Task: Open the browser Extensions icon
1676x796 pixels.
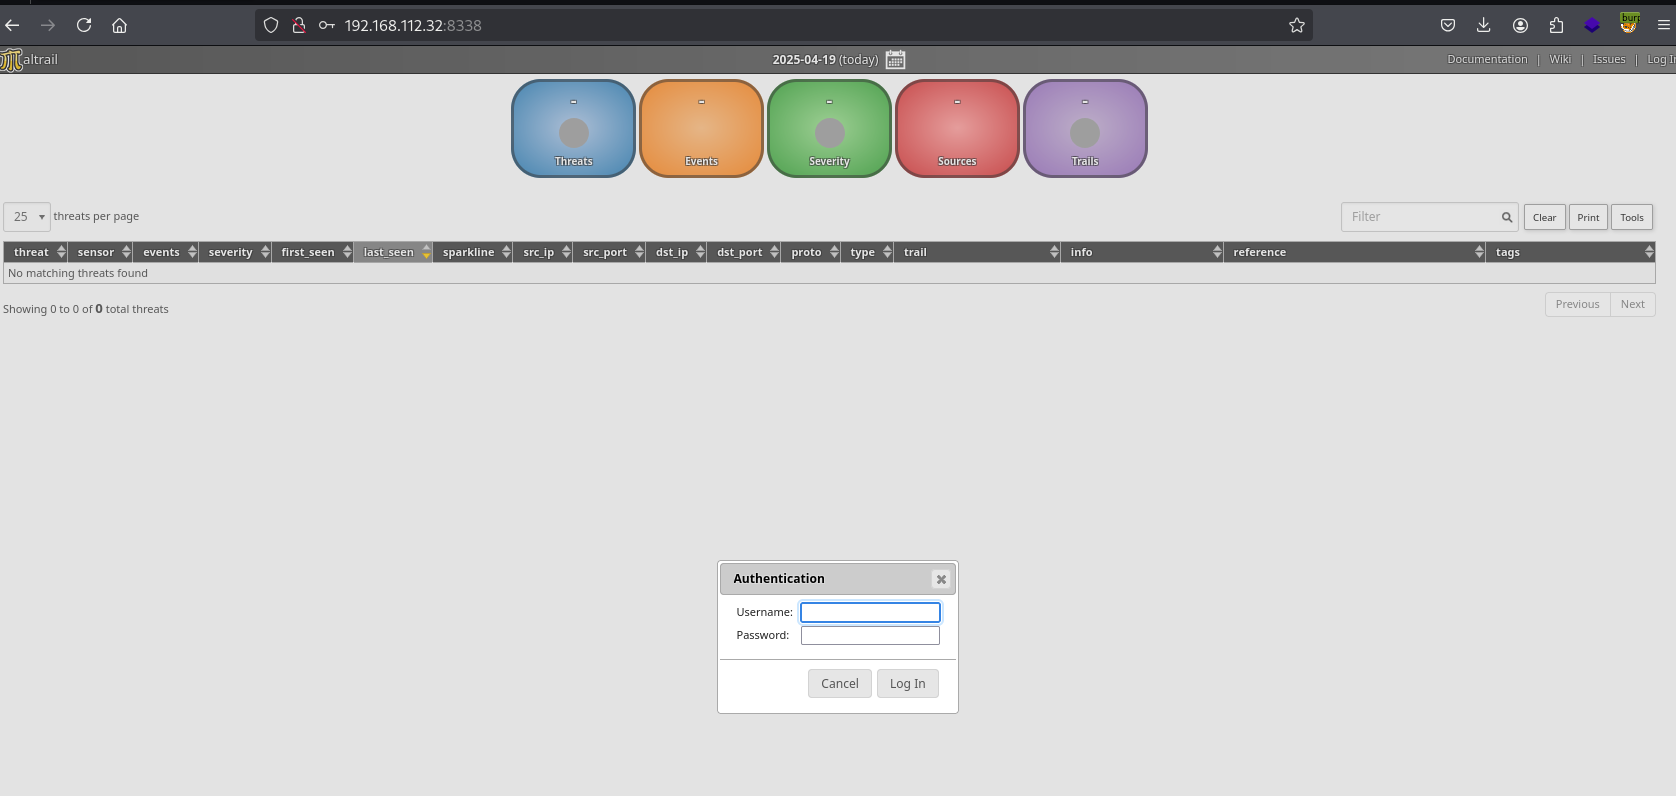Action: tap(1556, 25)
